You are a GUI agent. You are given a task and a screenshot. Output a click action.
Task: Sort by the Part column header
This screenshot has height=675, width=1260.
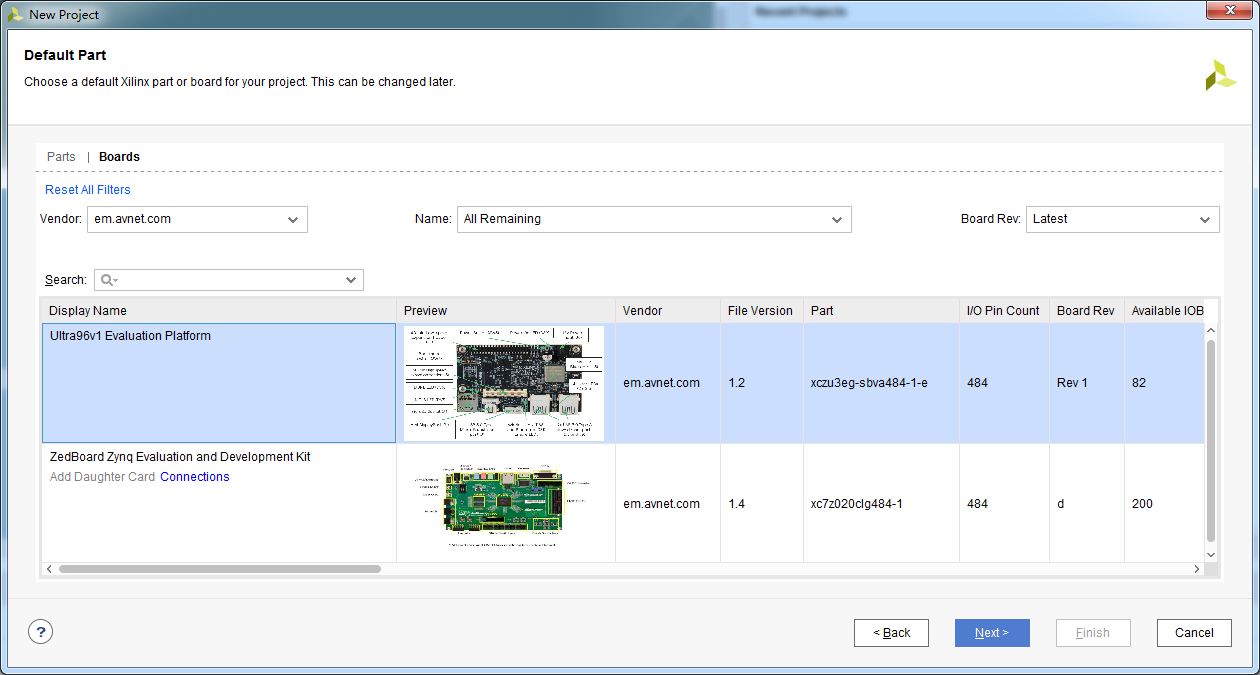(881, 311)
